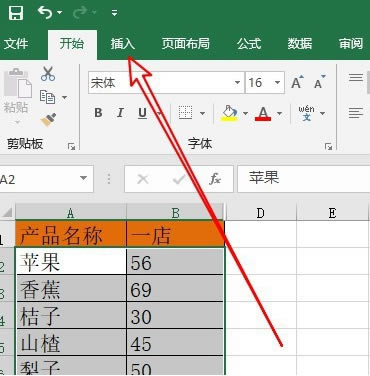Click the Enter checkmark in formula bar
This screenshot has width=370, height=376.
click(x=179, y=179)
